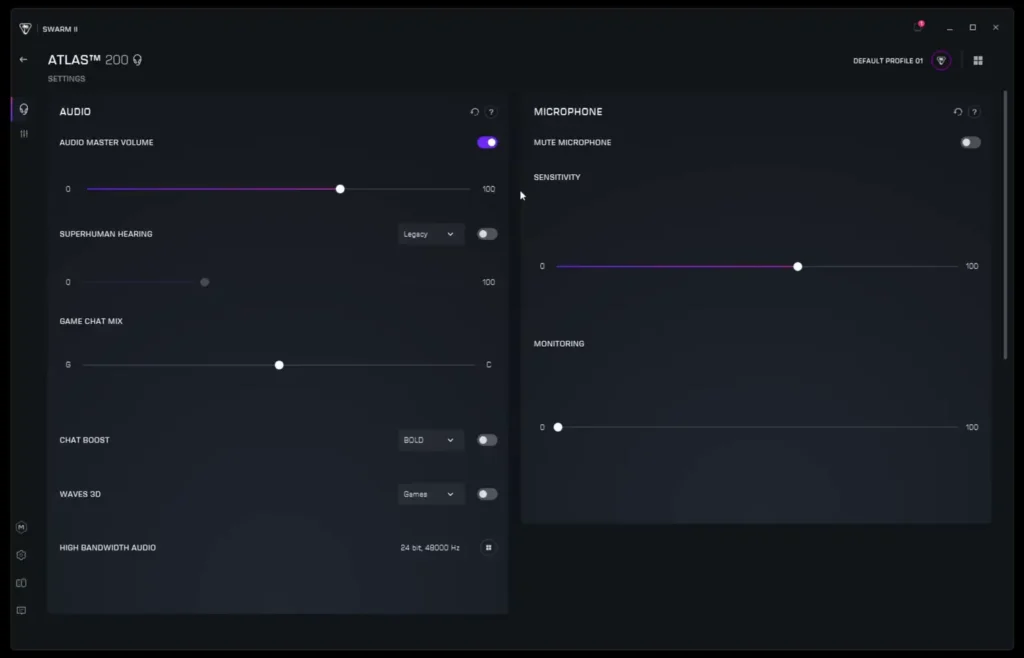Open the notifications bell icon
This screenshot has height=658, width=1024.
pos(918,27)
